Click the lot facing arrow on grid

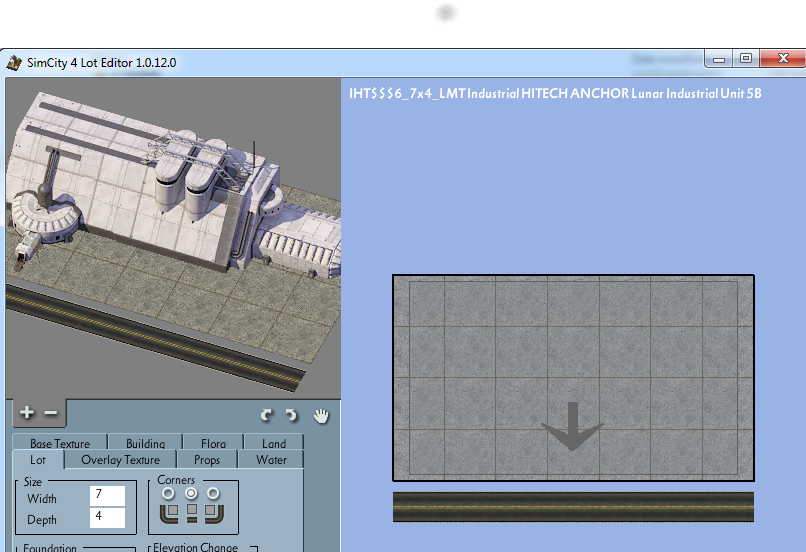[573, 426]
